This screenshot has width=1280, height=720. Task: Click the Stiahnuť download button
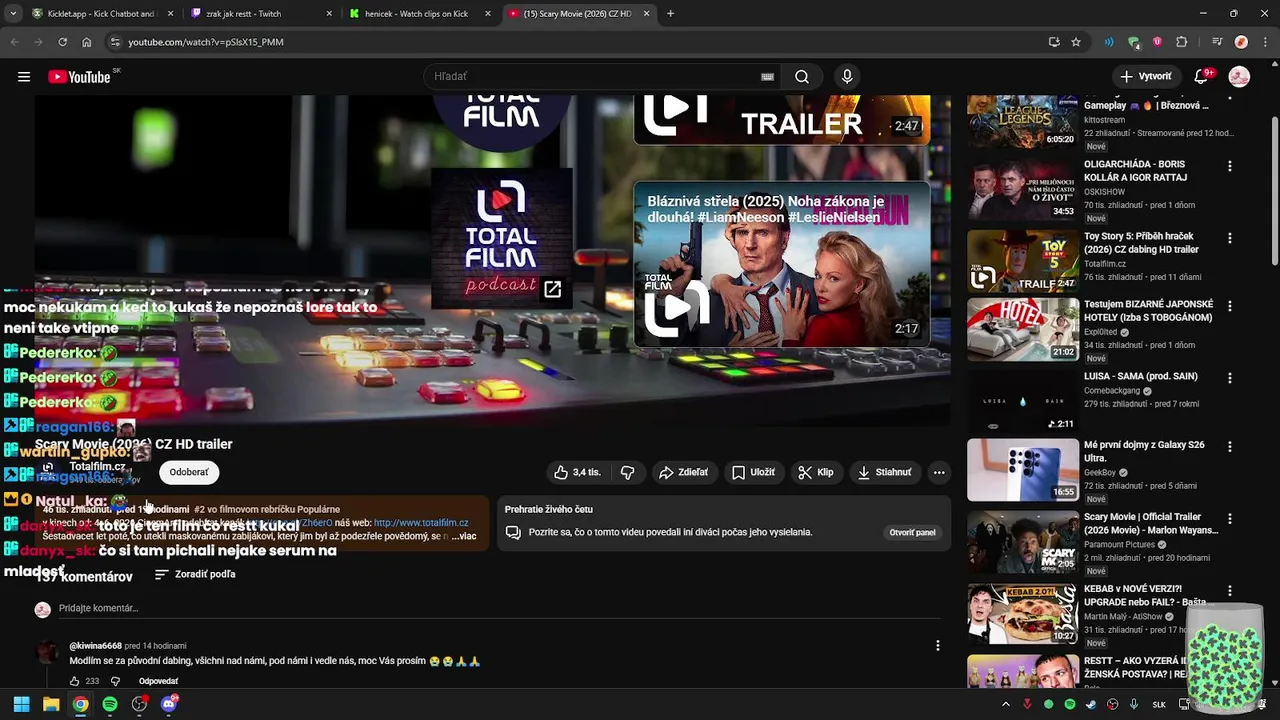pyautogui.click(x=884, y=472)
